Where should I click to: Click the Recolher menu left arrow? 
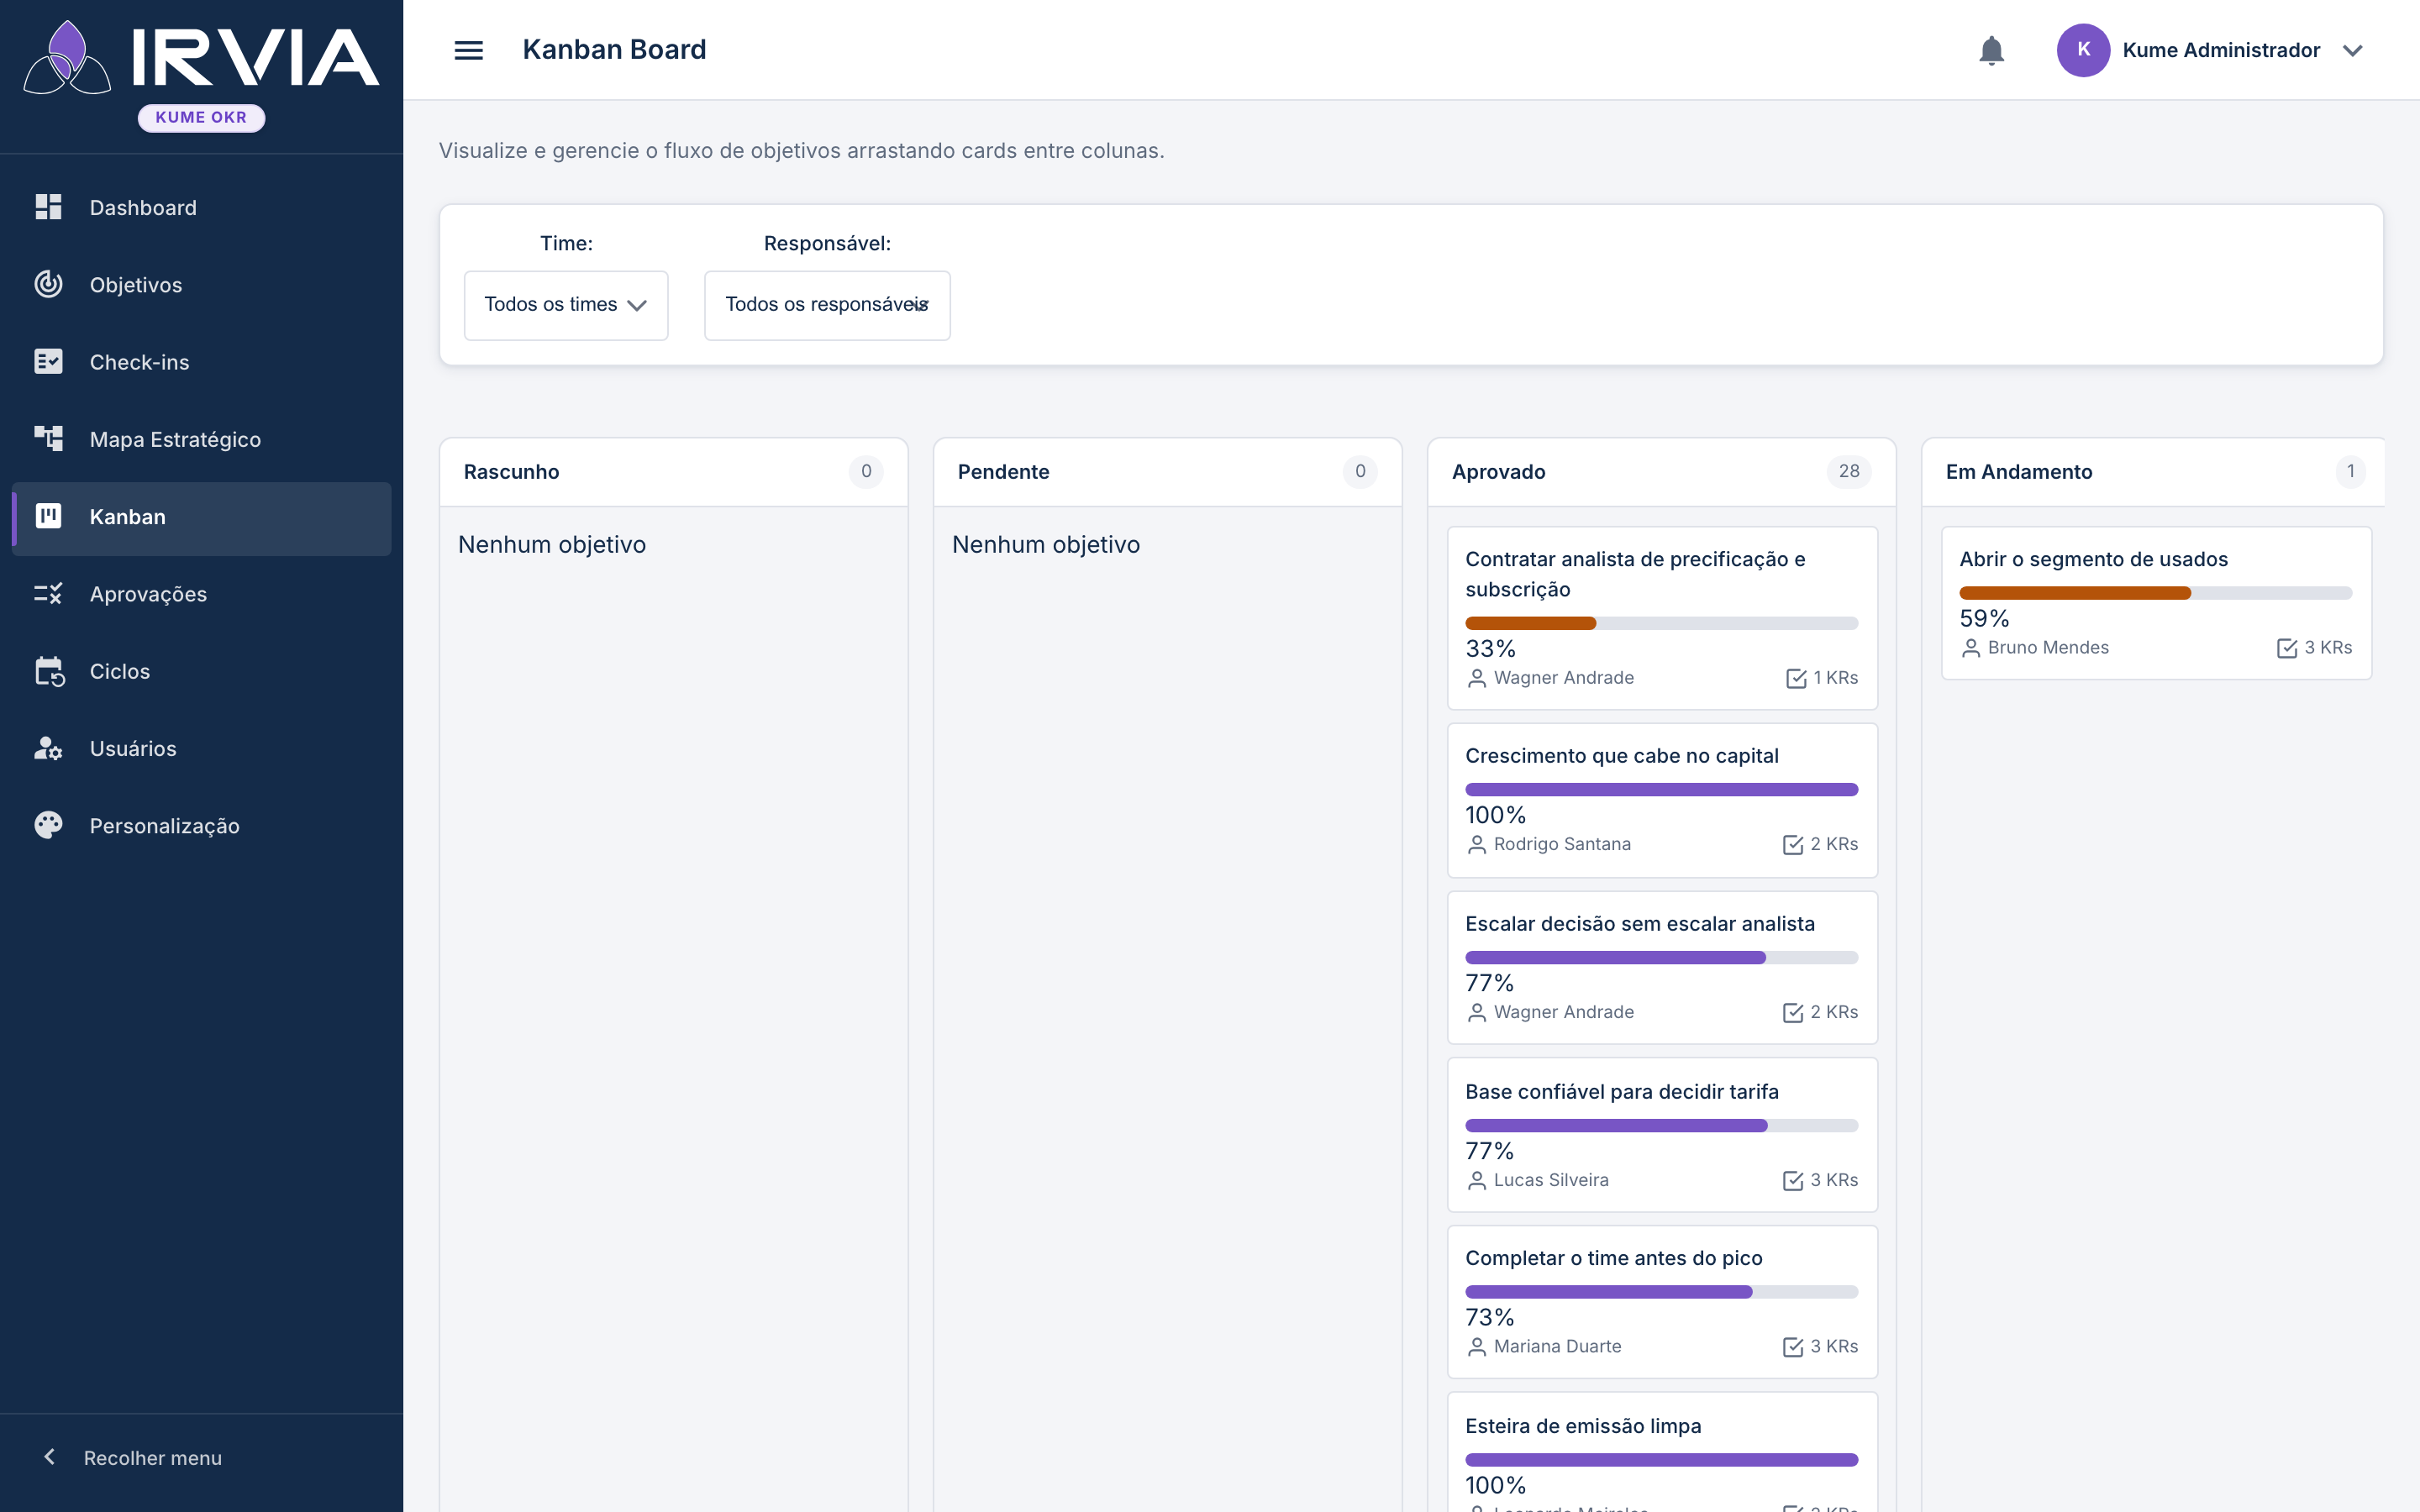tap(49, 1457)
